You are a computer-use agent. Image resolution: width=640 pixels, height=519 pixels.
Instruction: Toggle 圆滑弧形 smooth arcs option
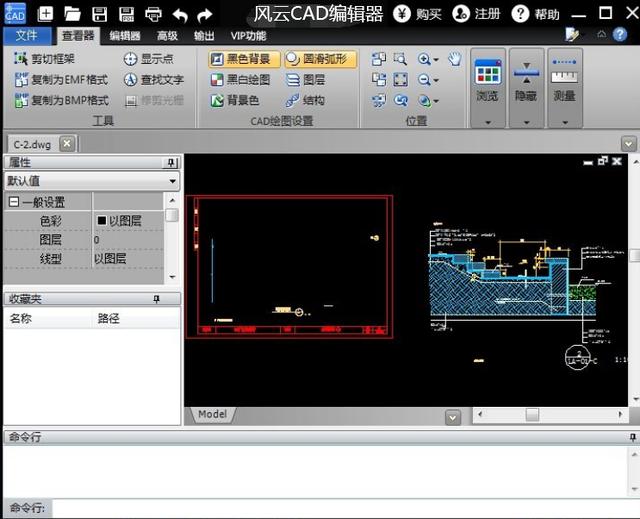point(318,59)
